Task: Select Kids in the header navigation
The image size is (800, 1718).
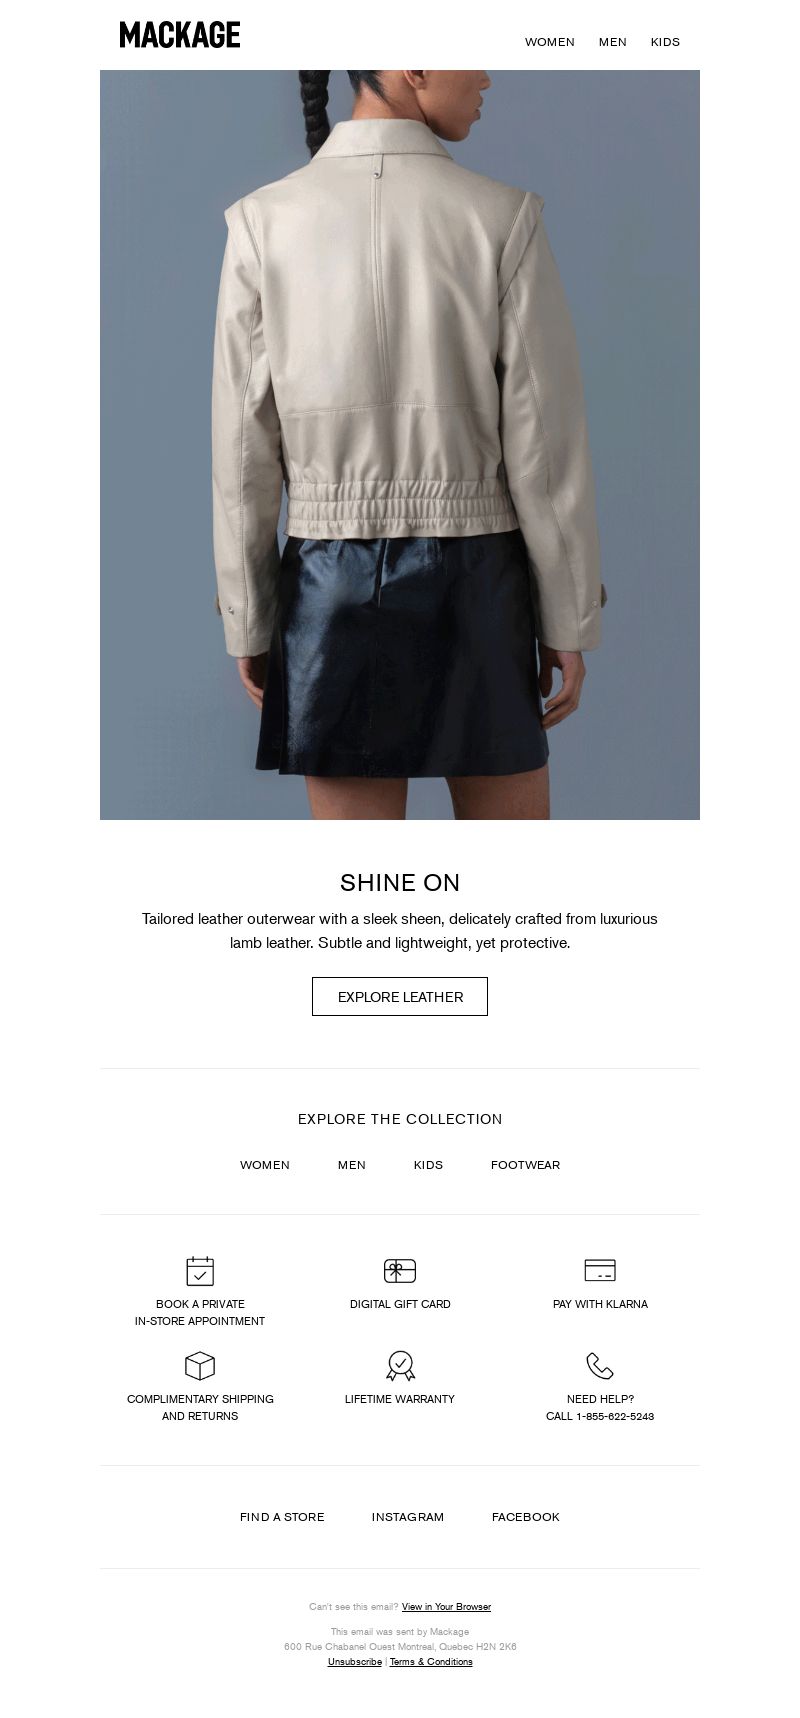Action: [x=665, y=42]
